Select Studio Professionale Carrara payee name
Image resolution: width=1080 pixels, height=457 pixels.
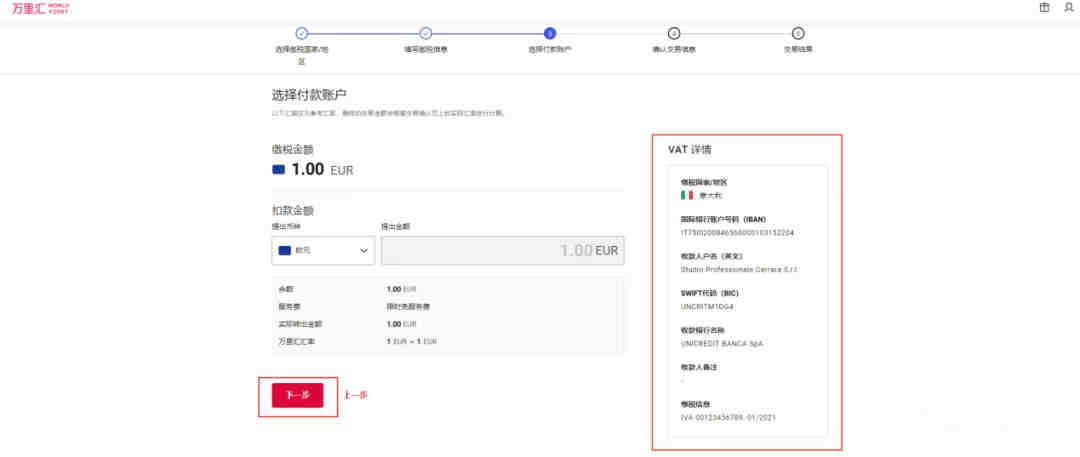pyautogui.click(x=739, y=270)
